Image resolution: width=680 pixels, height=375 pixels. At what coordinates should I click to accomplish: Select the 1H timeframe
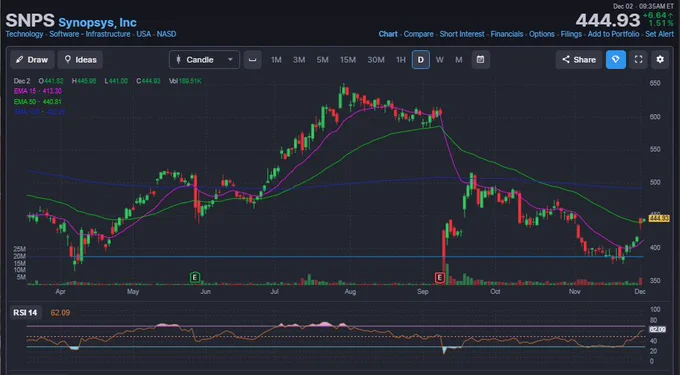(x=401, y=60)
